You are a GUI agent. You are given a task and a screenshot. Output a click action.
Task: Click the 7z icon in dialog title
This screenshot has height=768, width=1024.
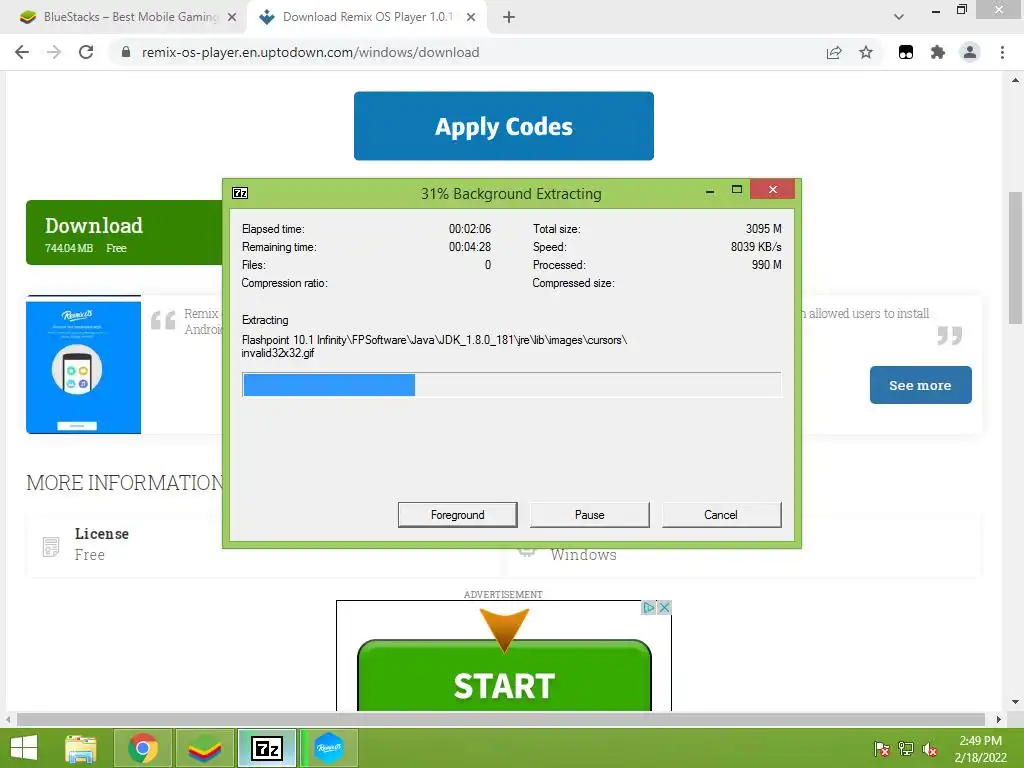[240, 193]
